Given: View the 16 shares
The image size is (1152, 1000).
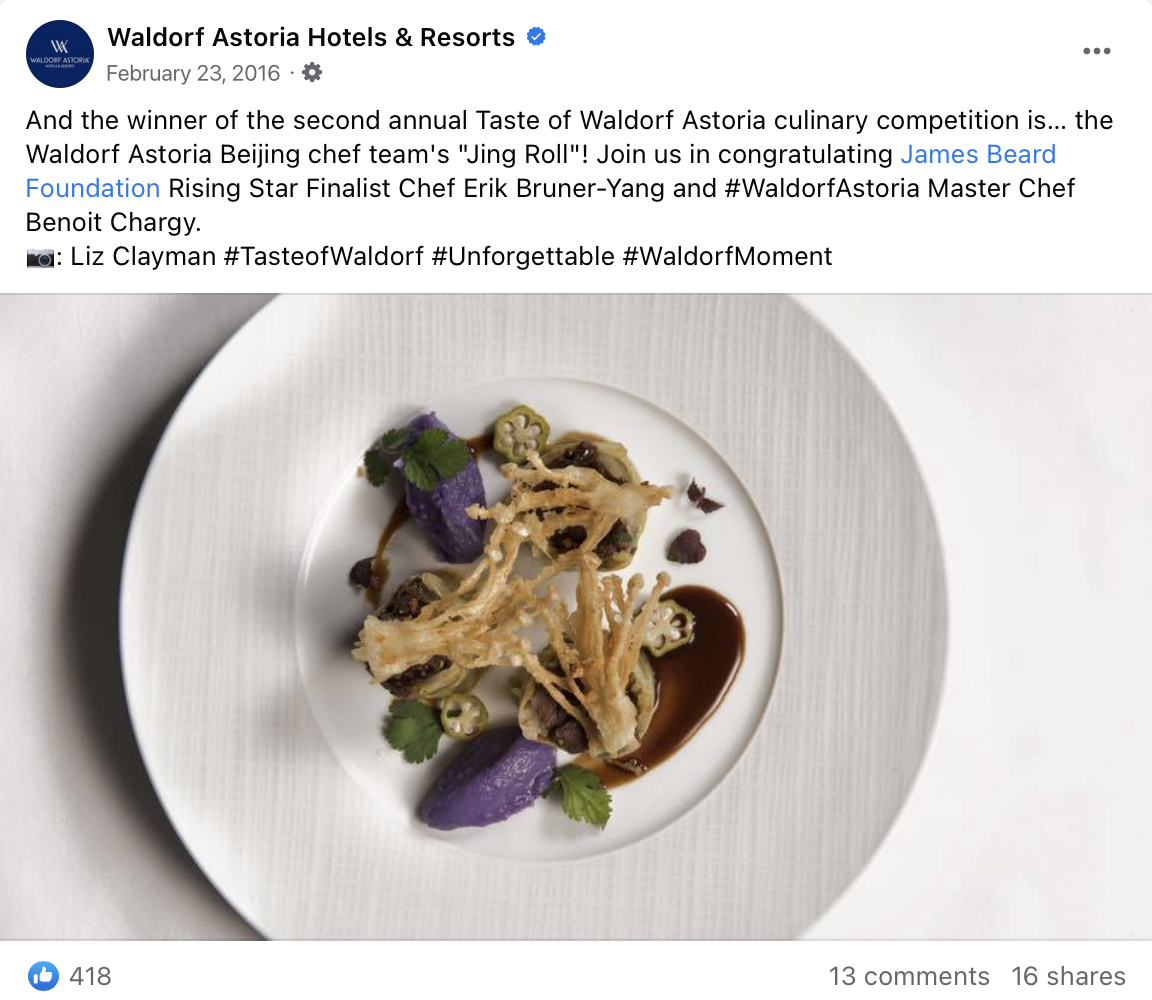Looking at the screenshot, I should pos(1068,976).
